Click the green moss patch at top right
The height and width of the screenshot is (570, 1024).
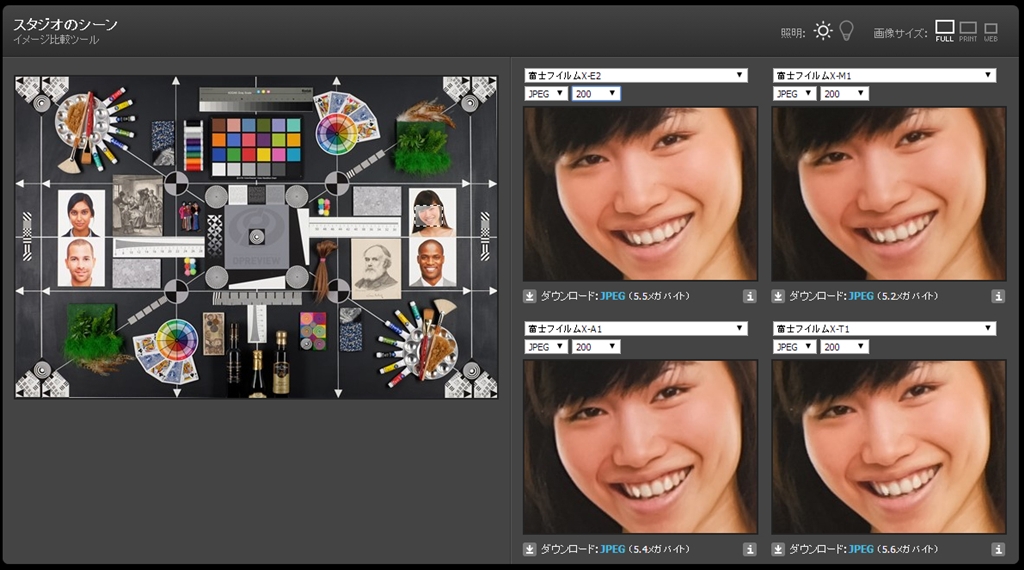[423, 148]
